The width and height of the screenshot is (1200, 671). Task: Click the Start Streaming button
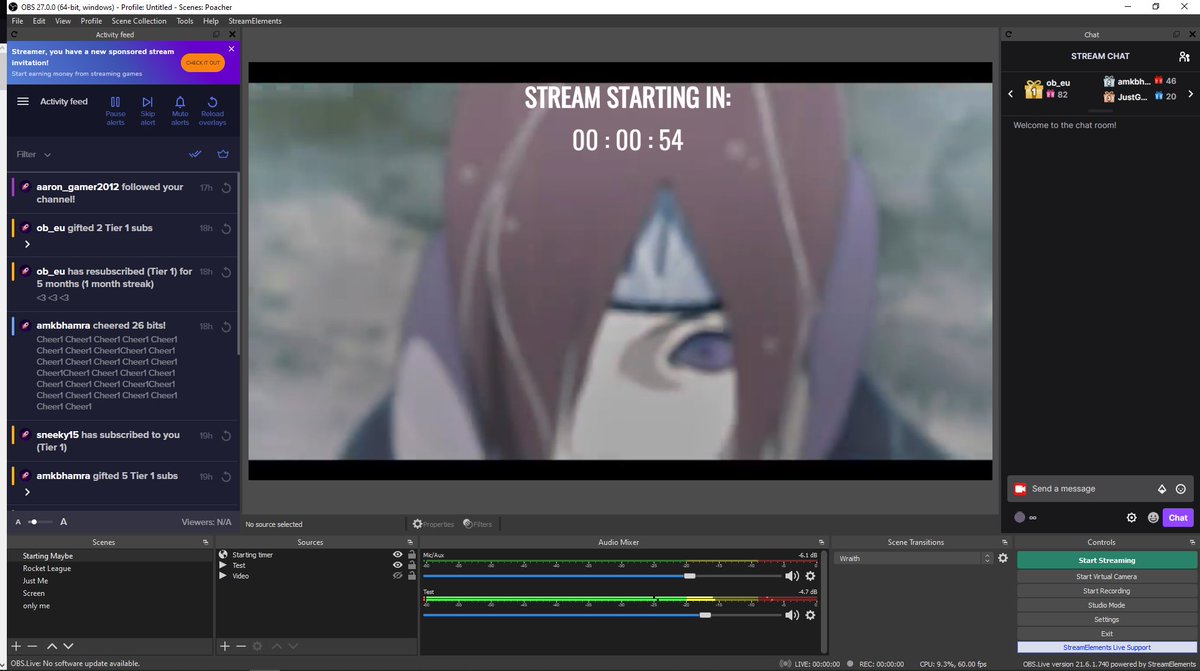[x=1106, y=561]
